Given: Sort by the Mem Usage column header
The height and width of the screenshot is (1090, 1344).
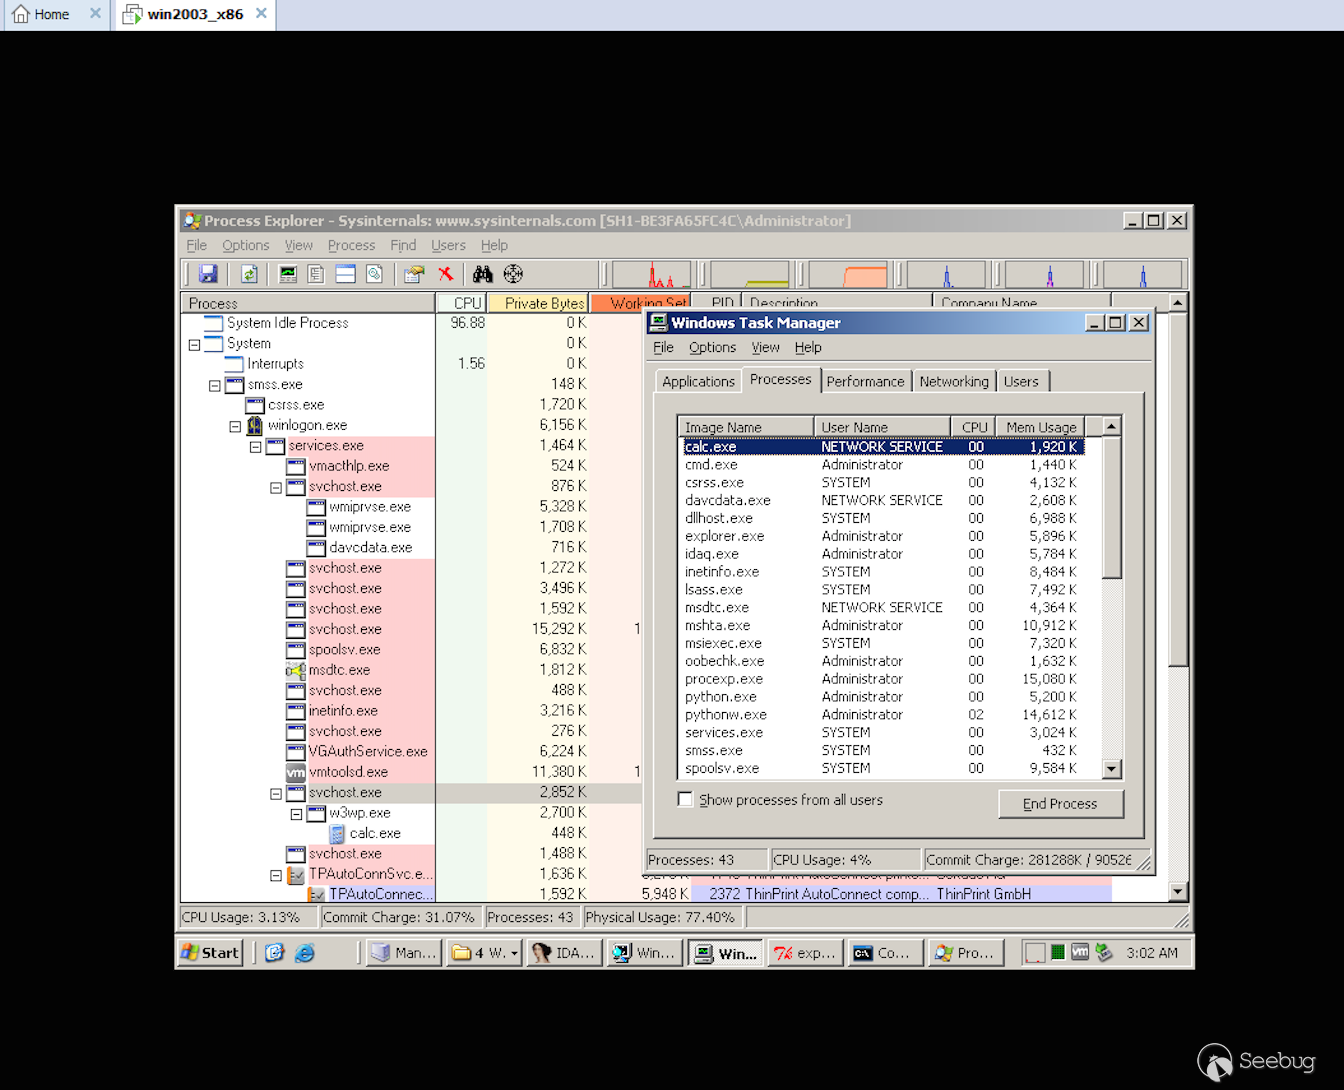Looking at the screenshot, I should point(1040,427).
